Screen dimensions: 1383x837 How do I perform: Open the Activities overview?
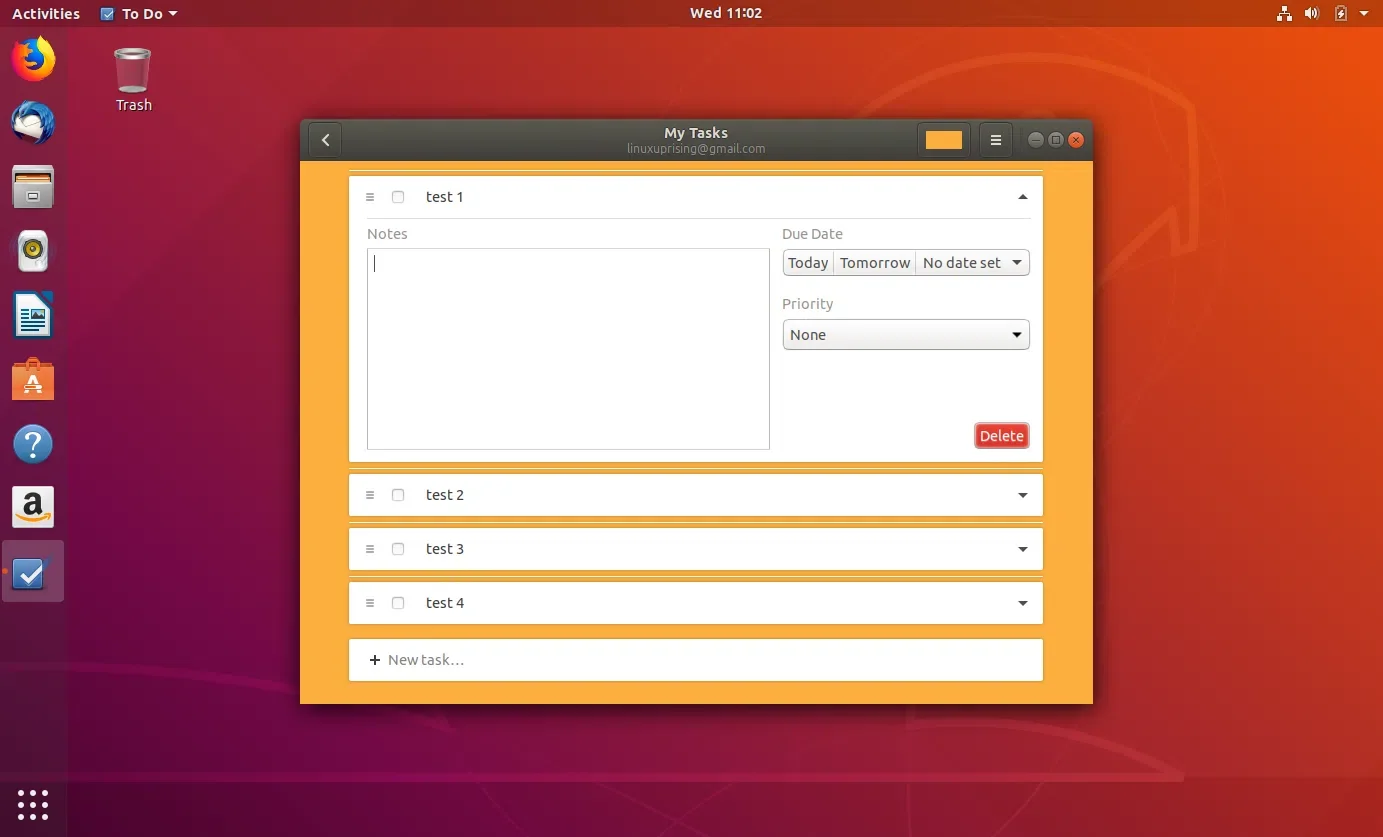pos(46,14)
